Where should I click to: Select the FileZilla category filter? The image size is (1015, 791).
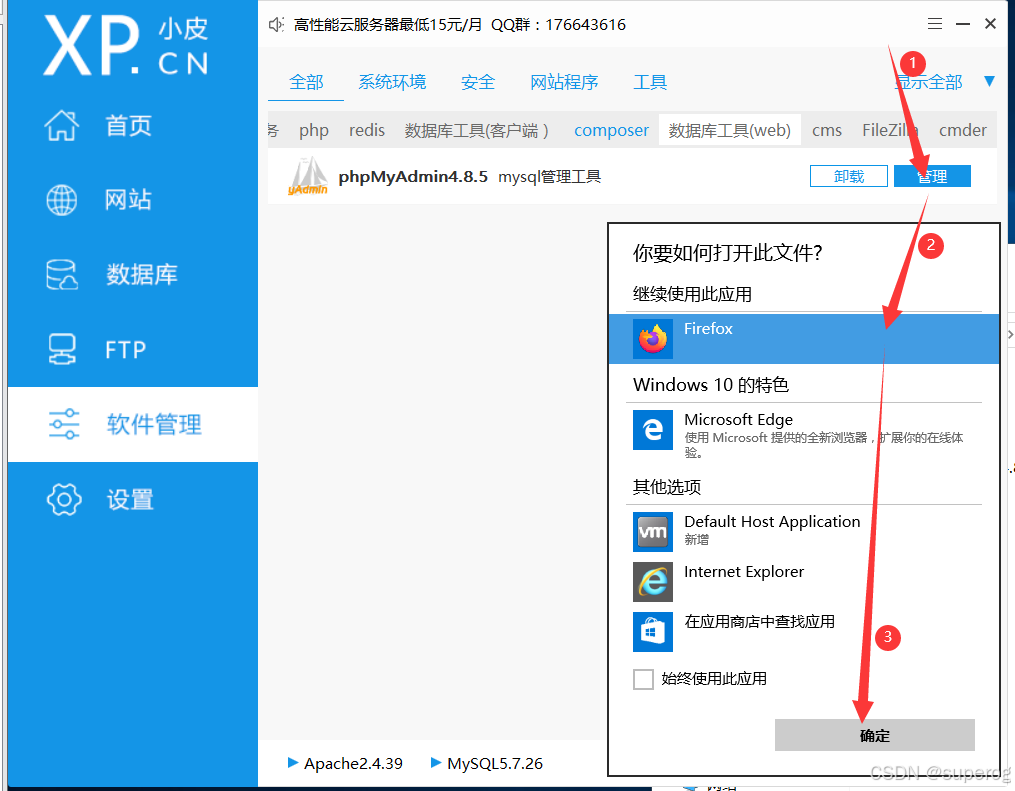(x=890, y=130)
